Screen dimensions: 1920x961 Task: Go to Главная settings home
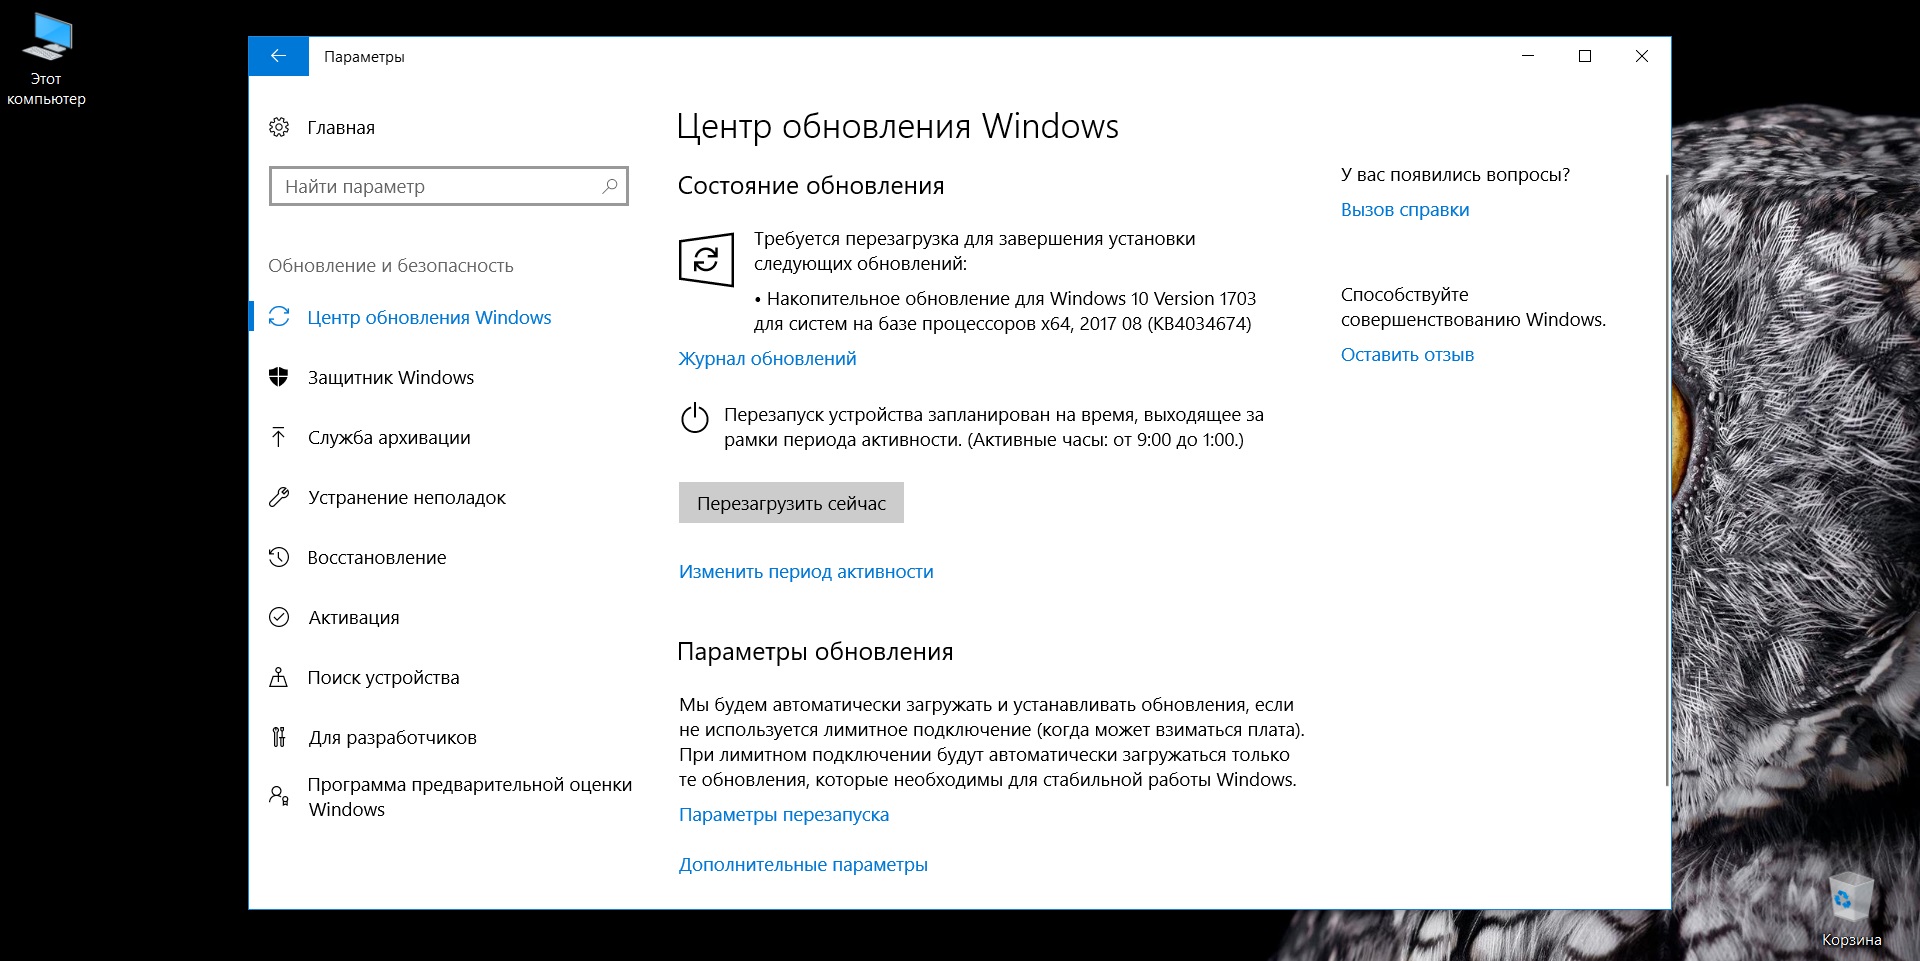point(341,127)
